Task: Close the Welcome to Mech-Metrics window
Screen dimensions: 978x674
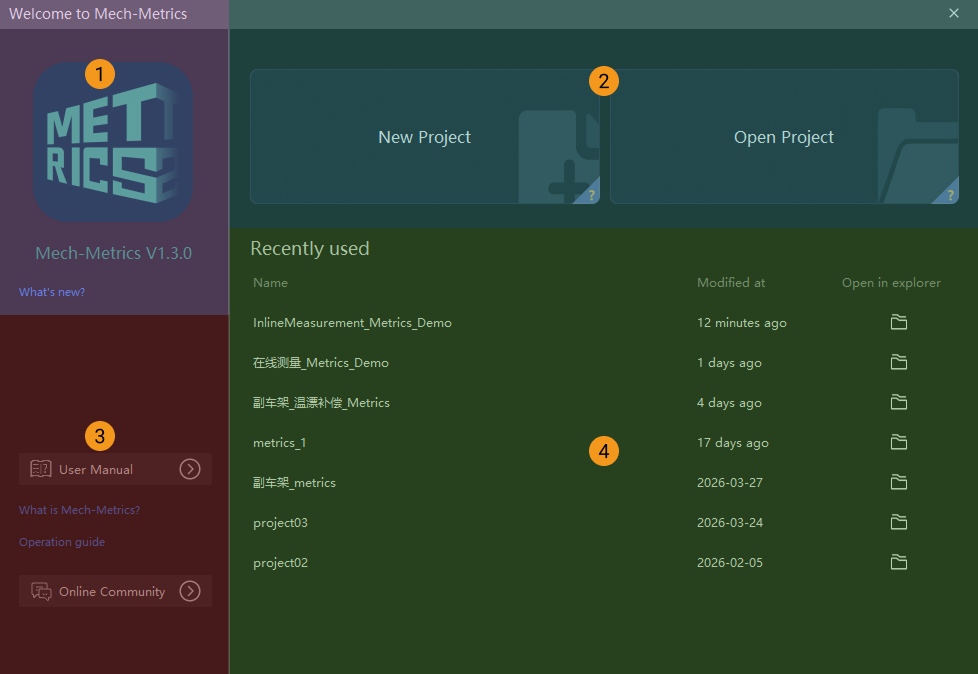Action: click(953, 13)
